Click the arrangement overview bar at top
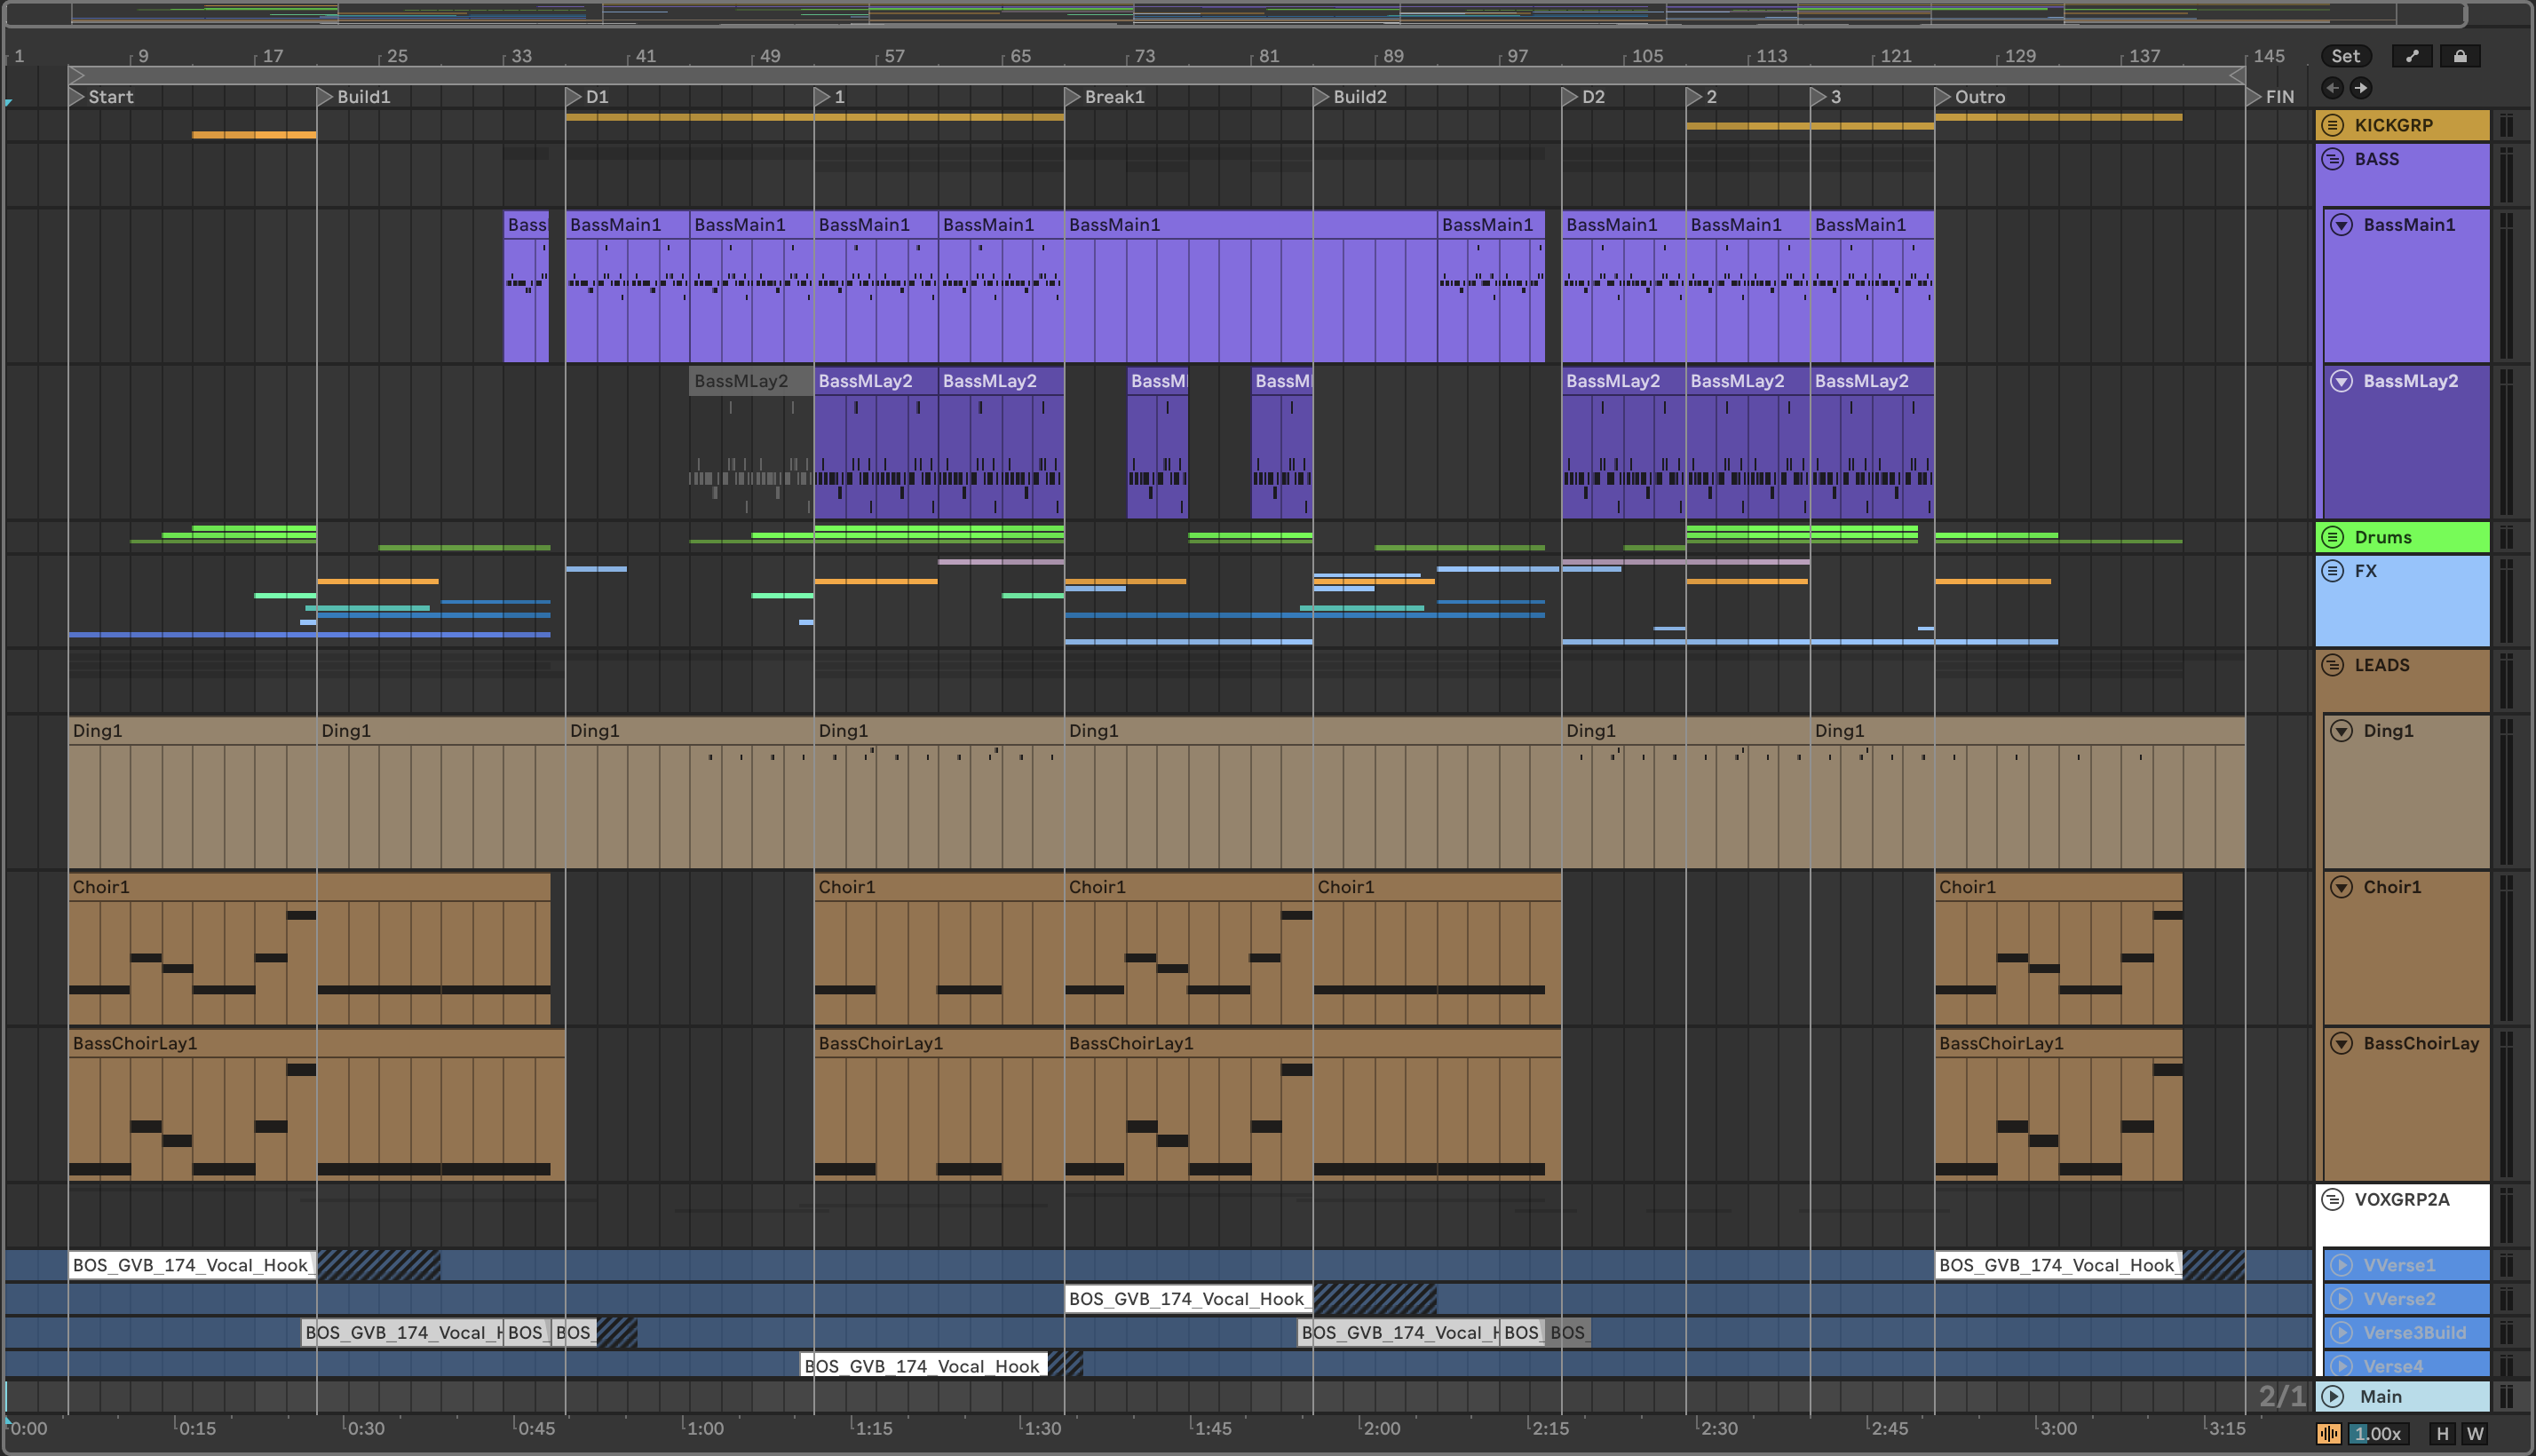This screenshot has width=2536, height=1456. pyautogui.click(x=1234, y=14)
